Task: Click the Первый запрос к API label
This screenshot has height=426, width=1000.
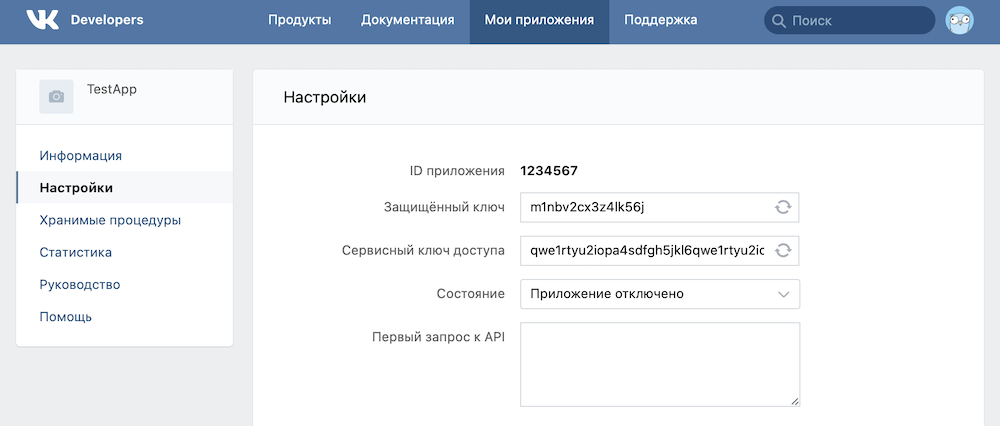Action: pyautogui.click(x=438, y=337)
